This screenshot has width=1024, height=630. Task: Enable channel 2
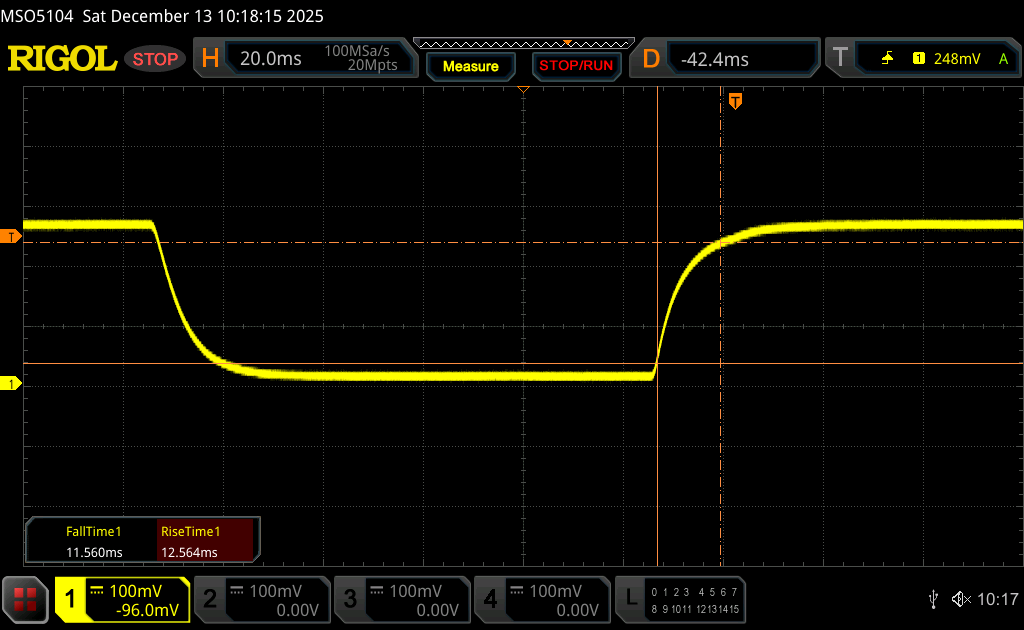261,599
